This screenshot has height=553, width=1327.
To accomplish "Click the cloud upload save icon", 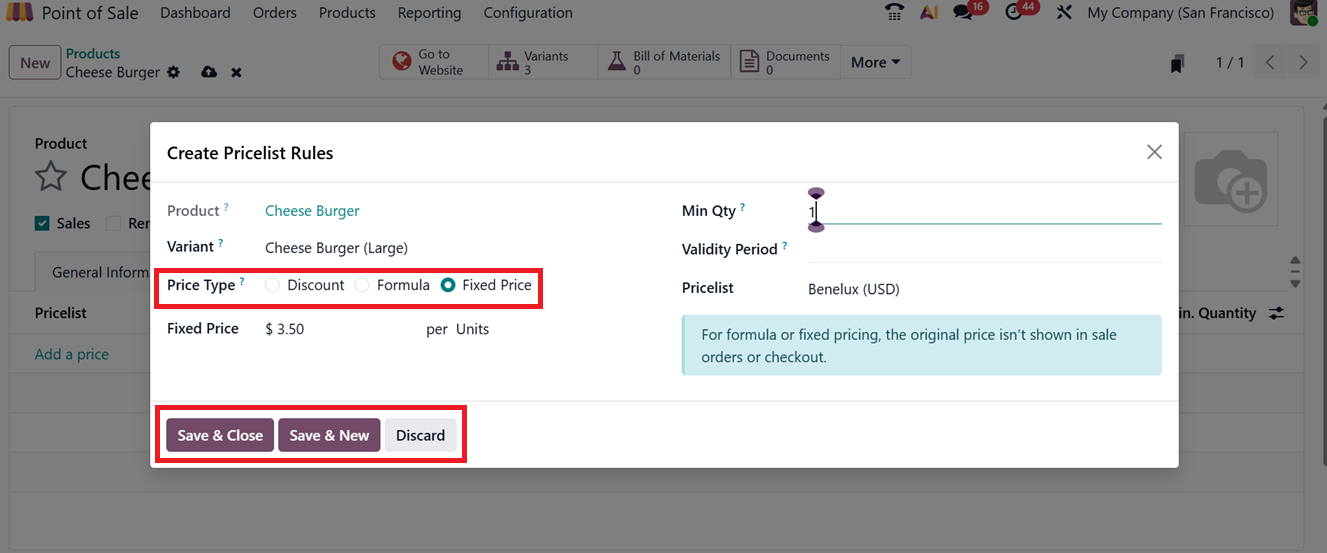I will pos(209,72).
